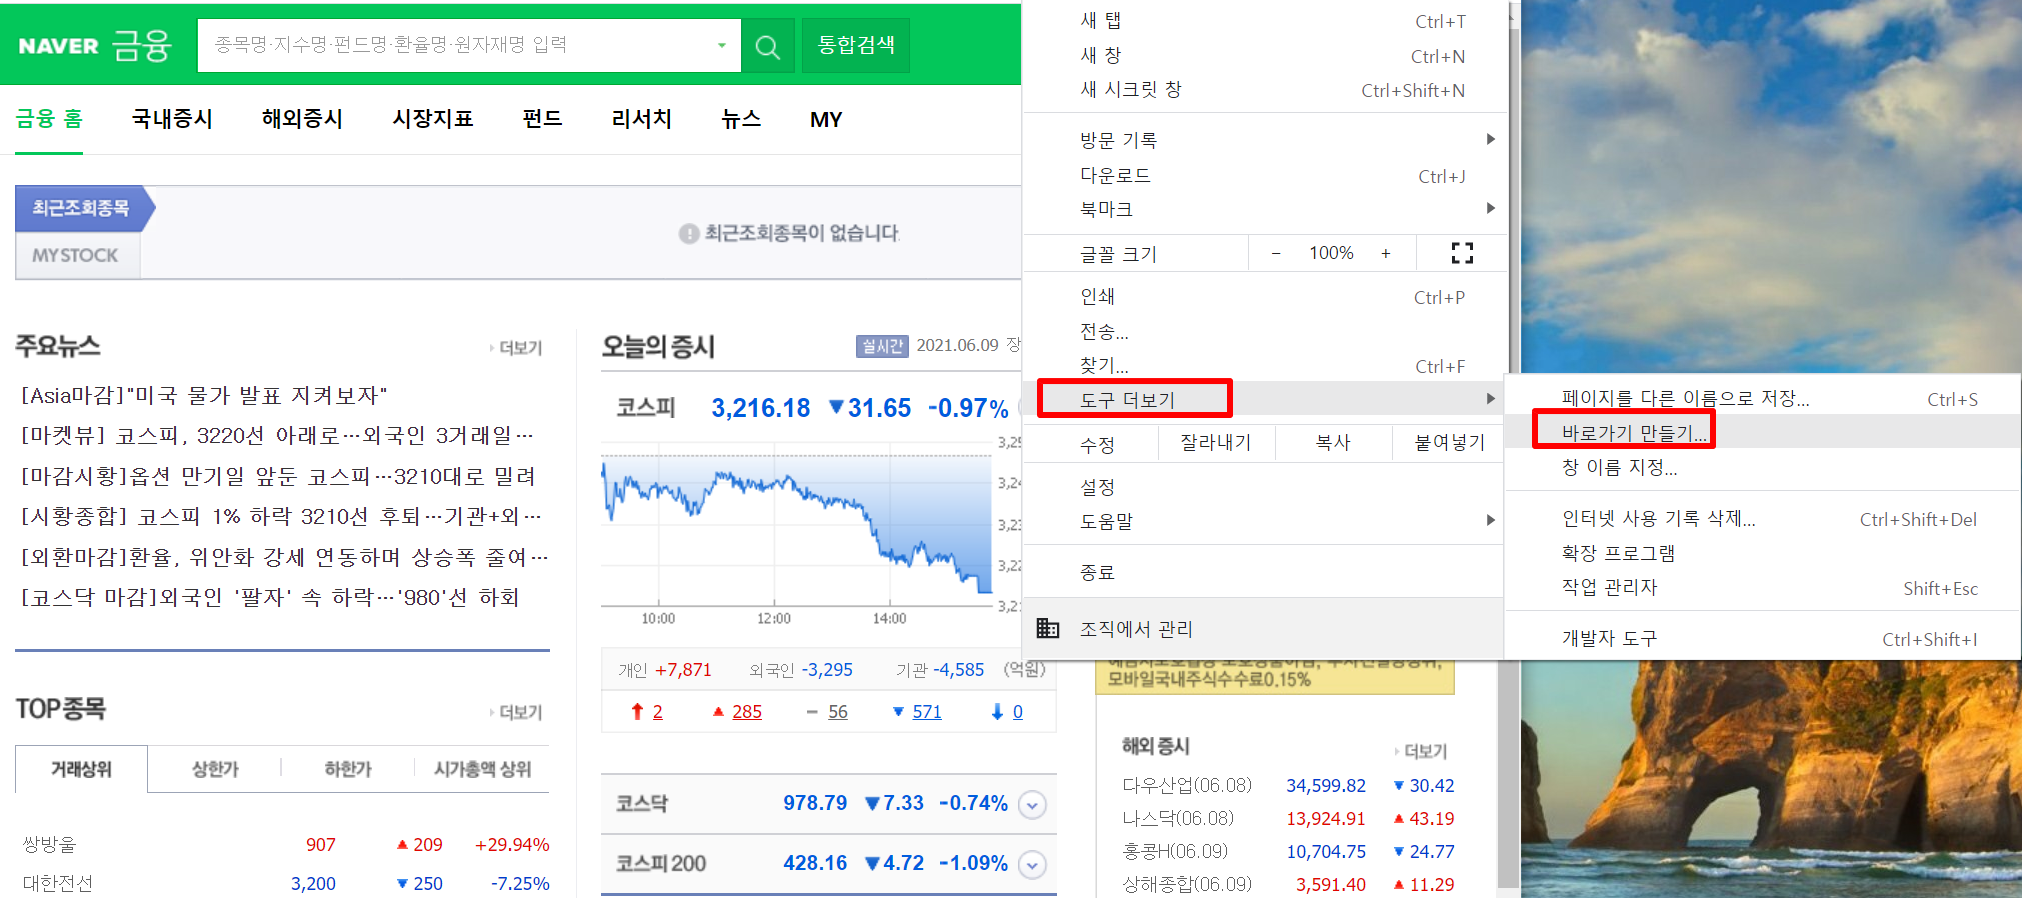
Task: Open the 뉴스 nav tab
Action: point(741,119)
